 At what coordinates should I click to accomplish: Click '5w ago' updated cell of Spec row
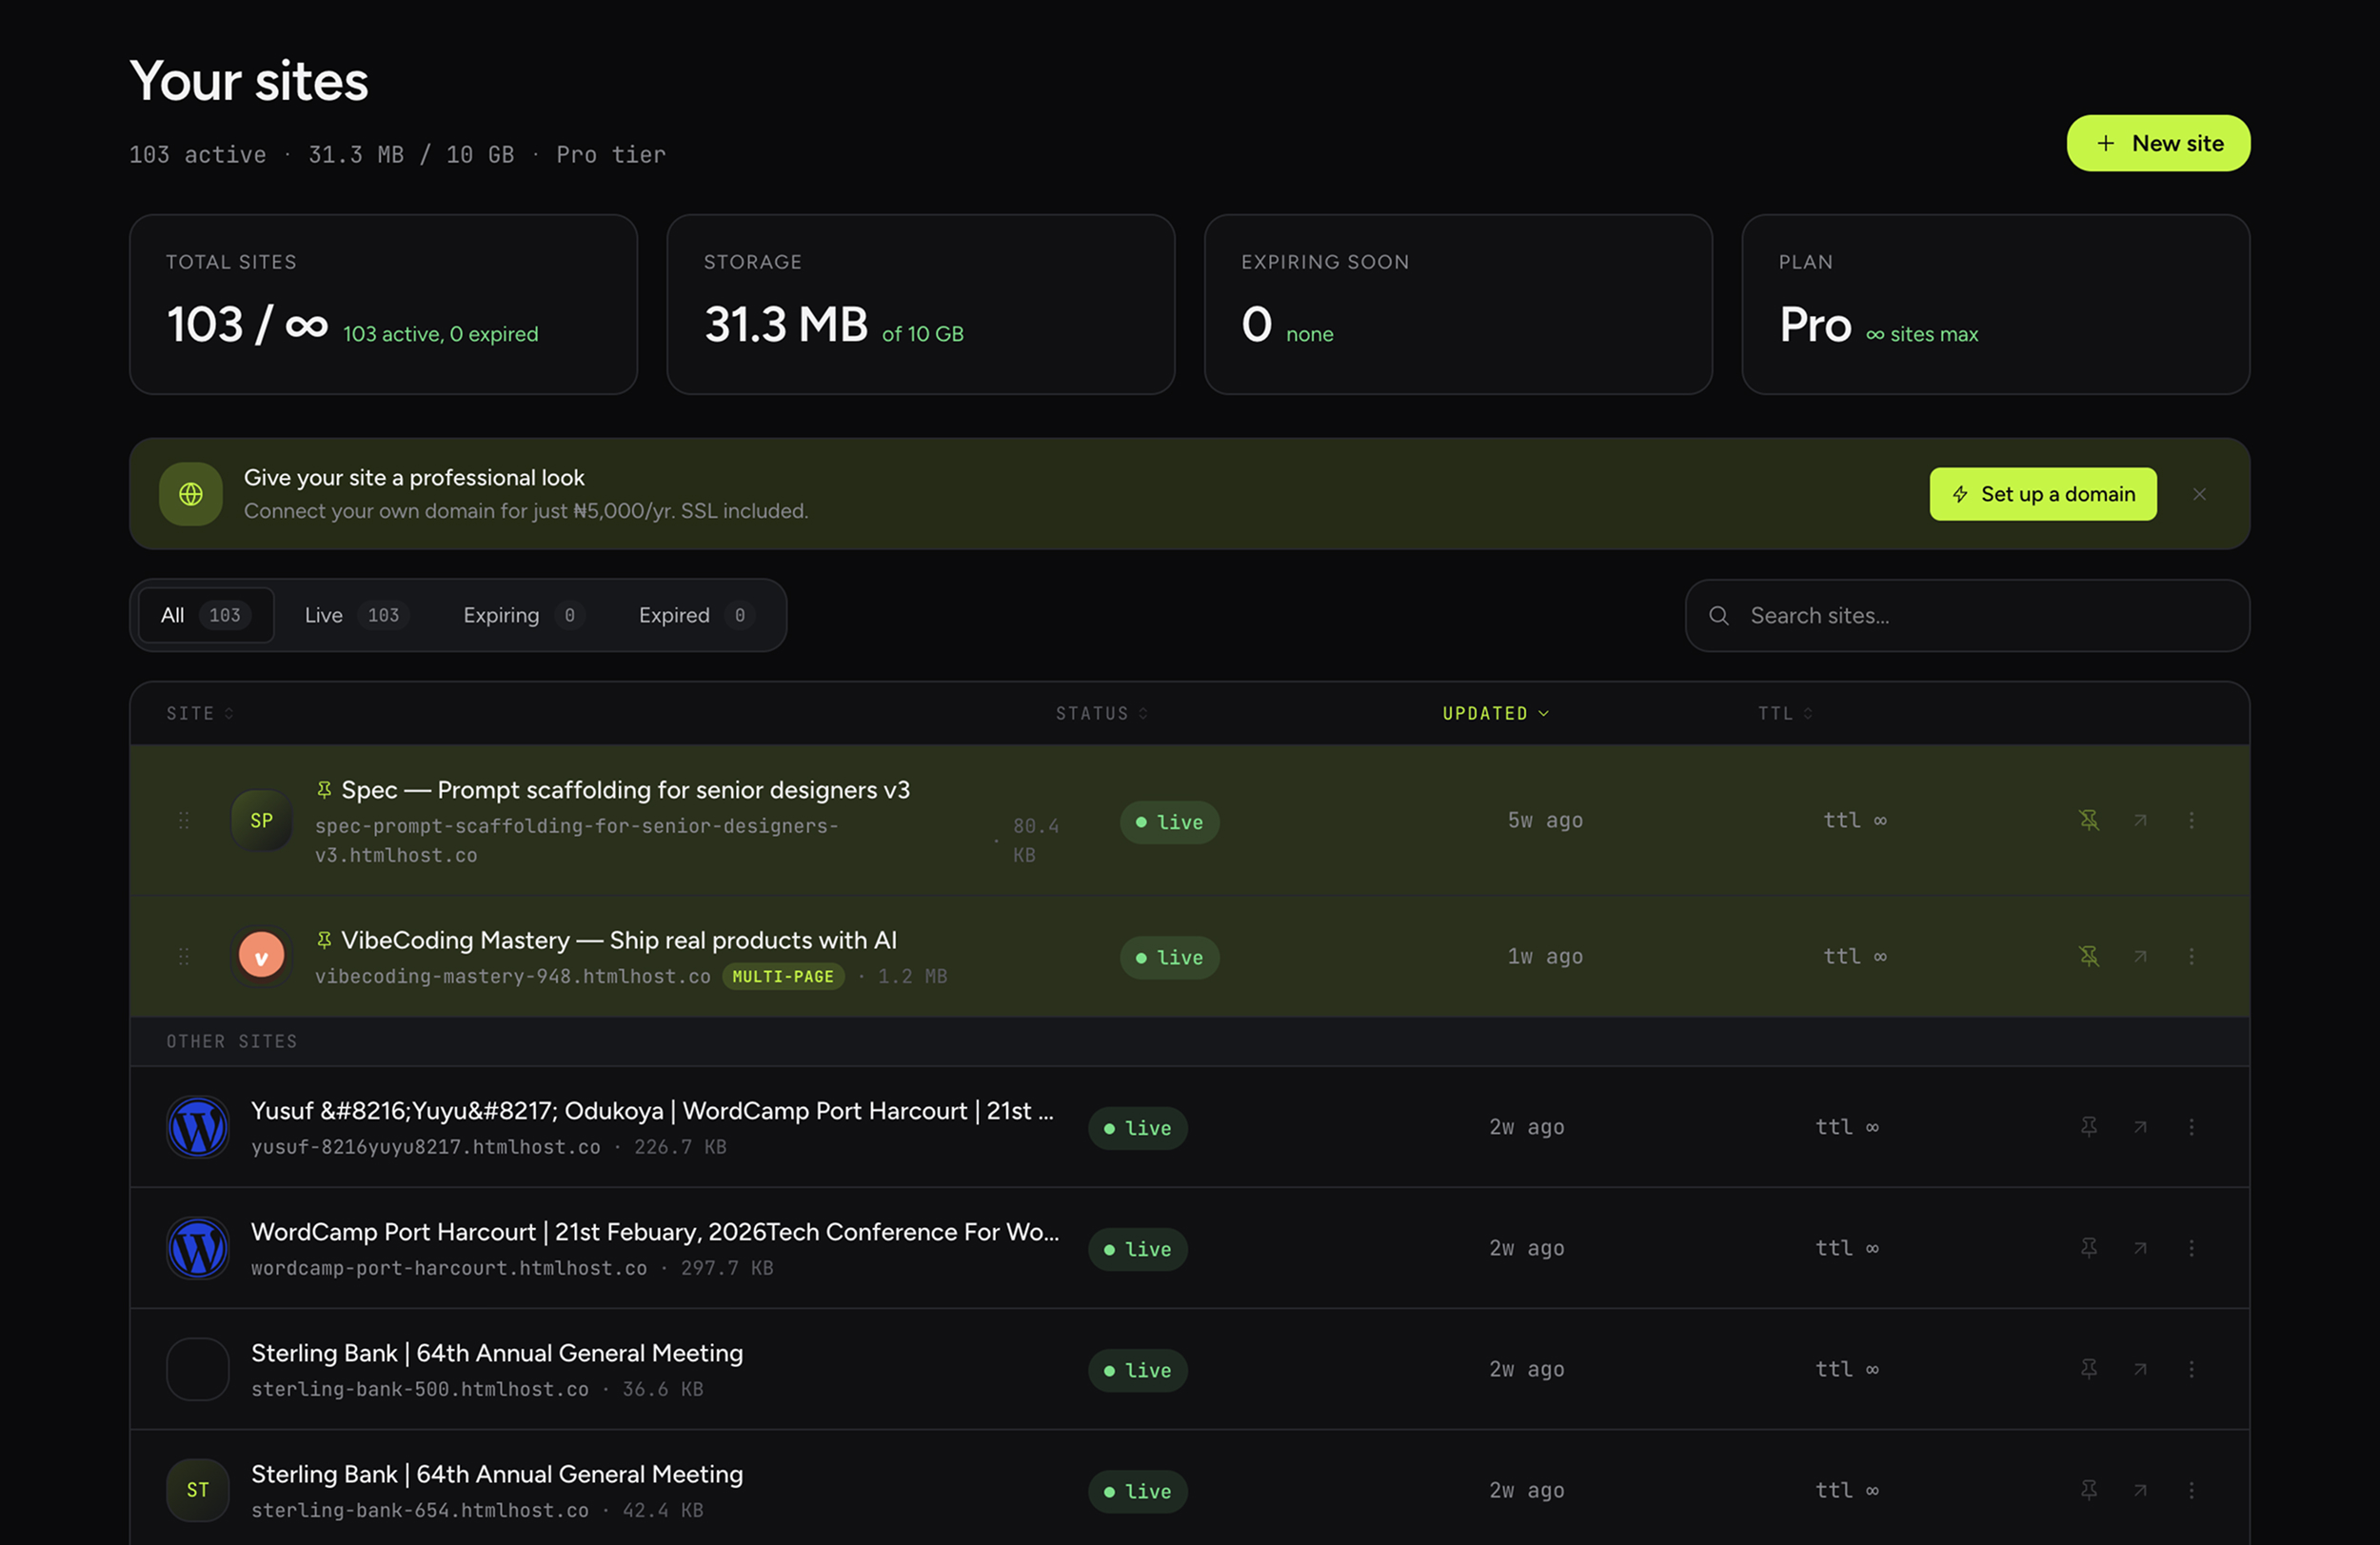click(x=1545, y=820)
